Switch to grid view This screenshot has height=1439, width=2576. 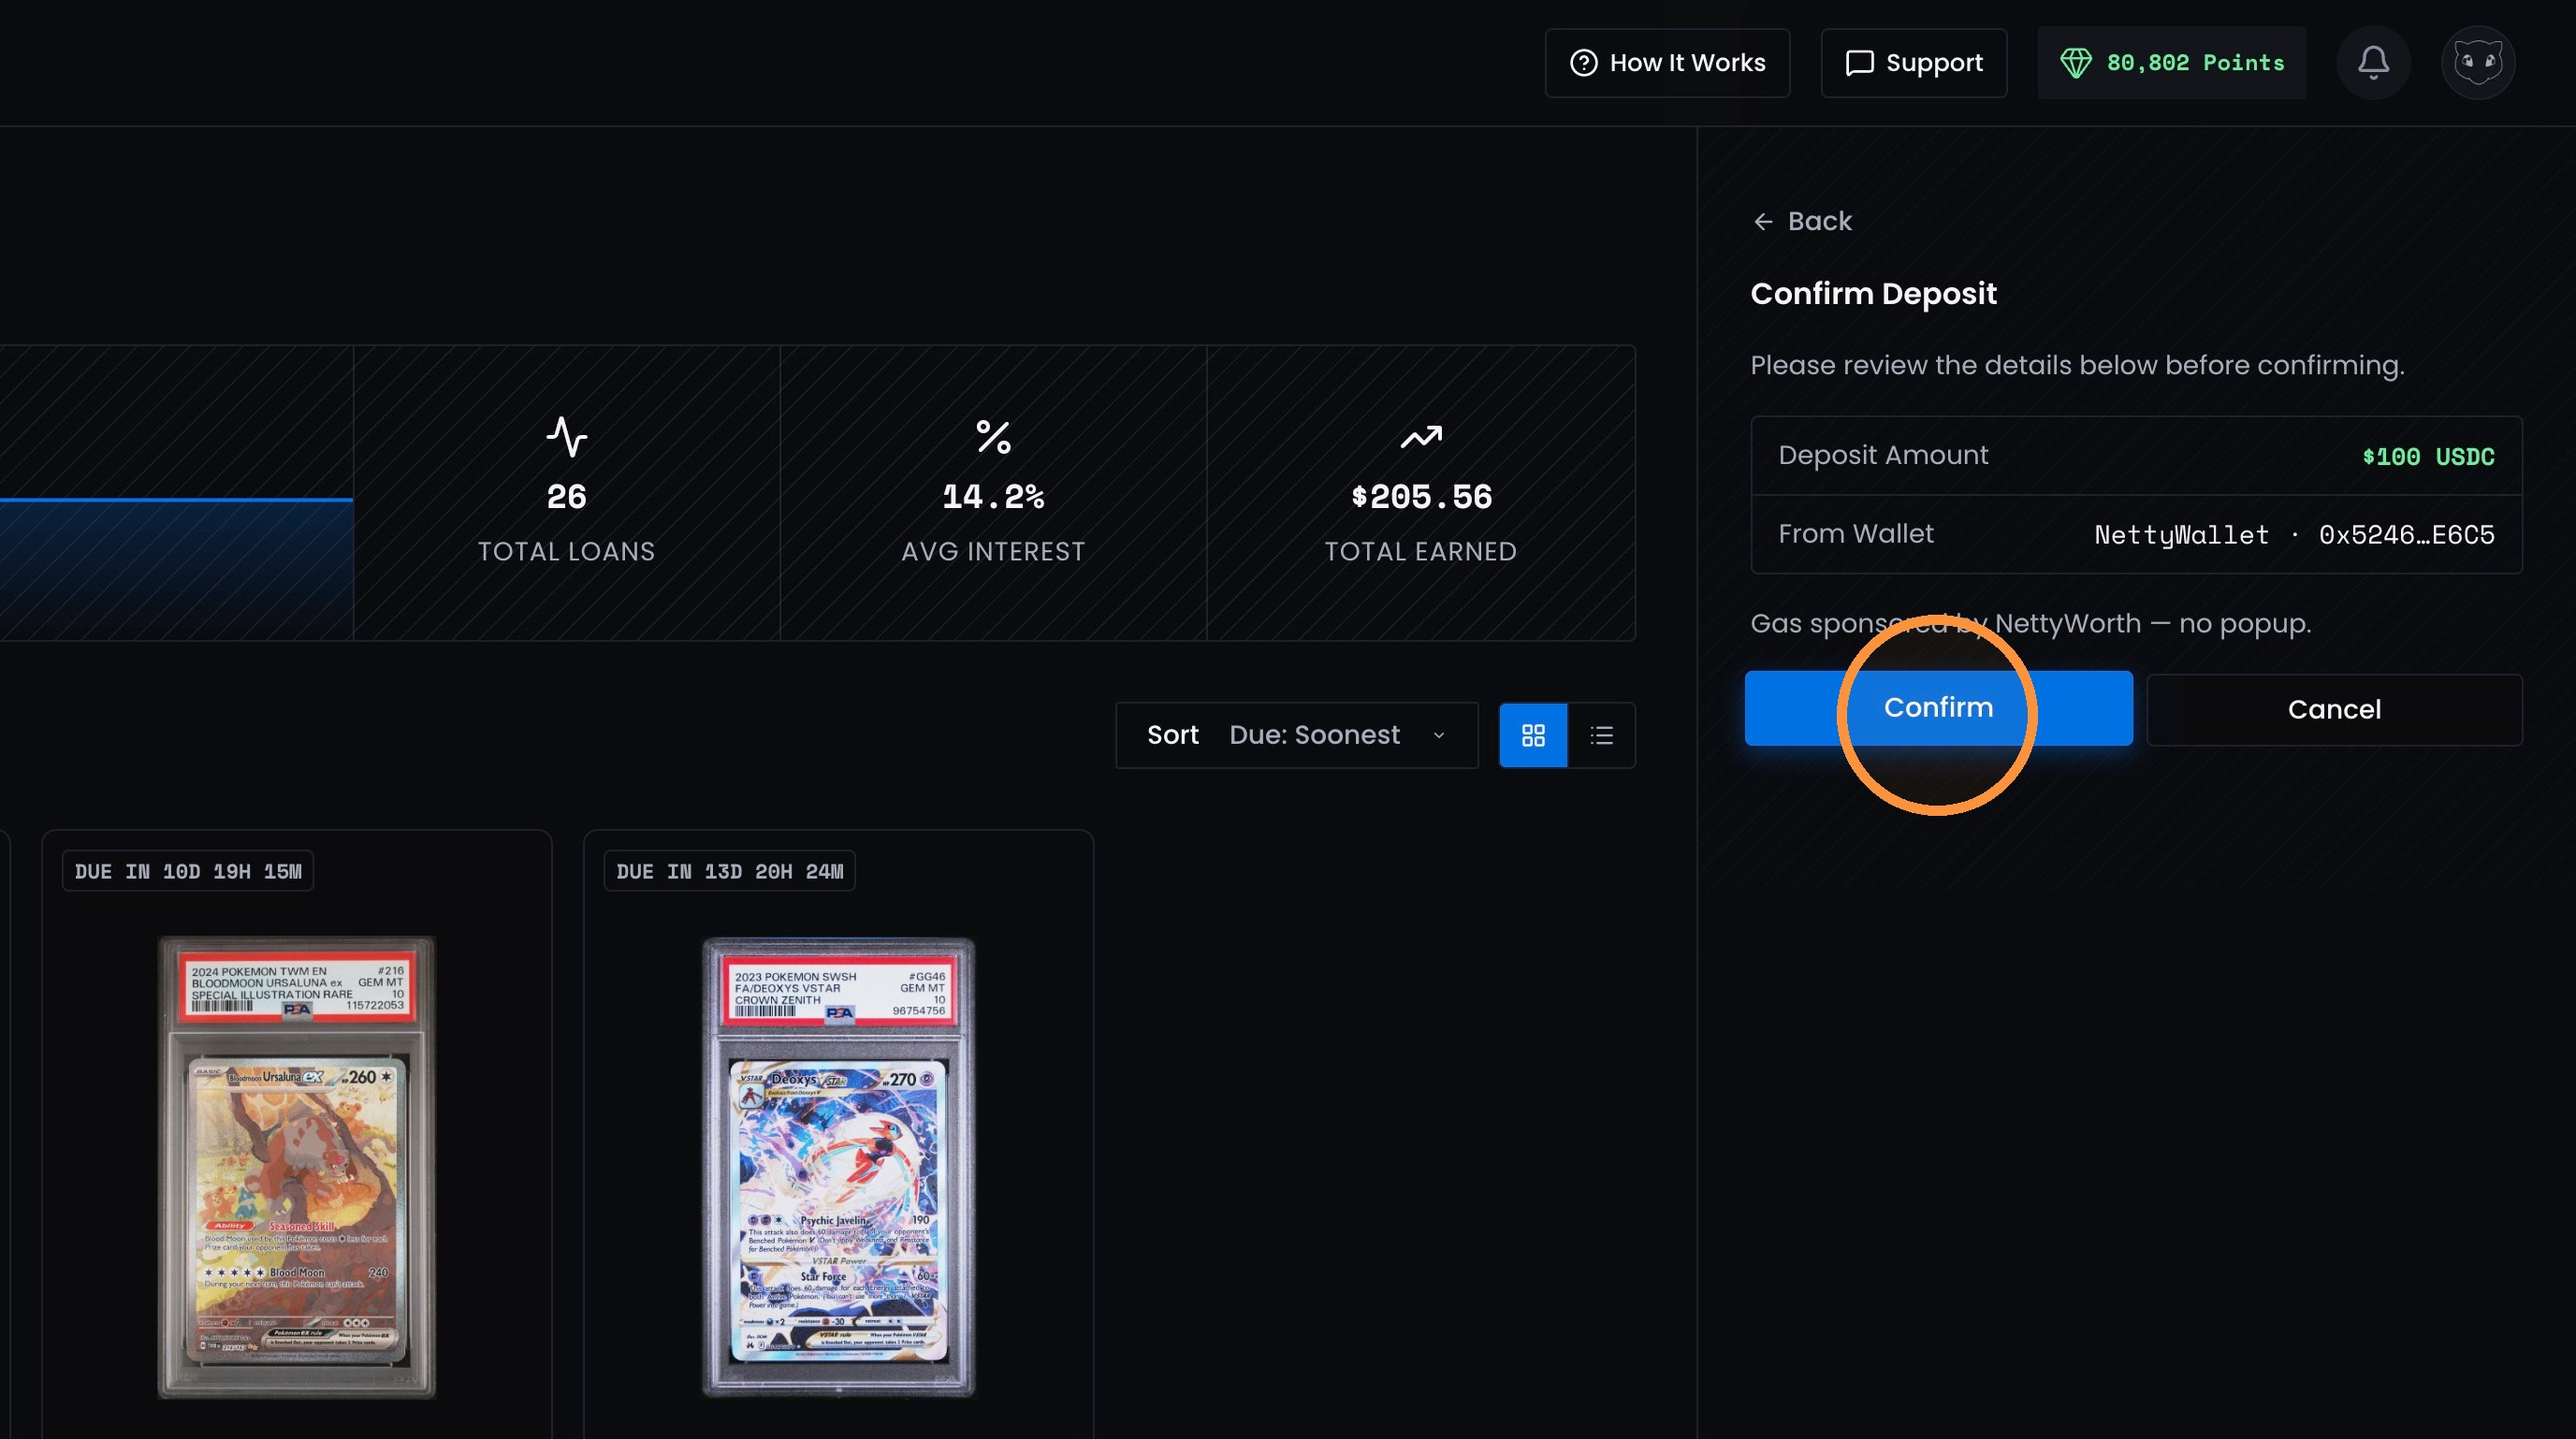pyautogui.click(x=1533, y=735)
